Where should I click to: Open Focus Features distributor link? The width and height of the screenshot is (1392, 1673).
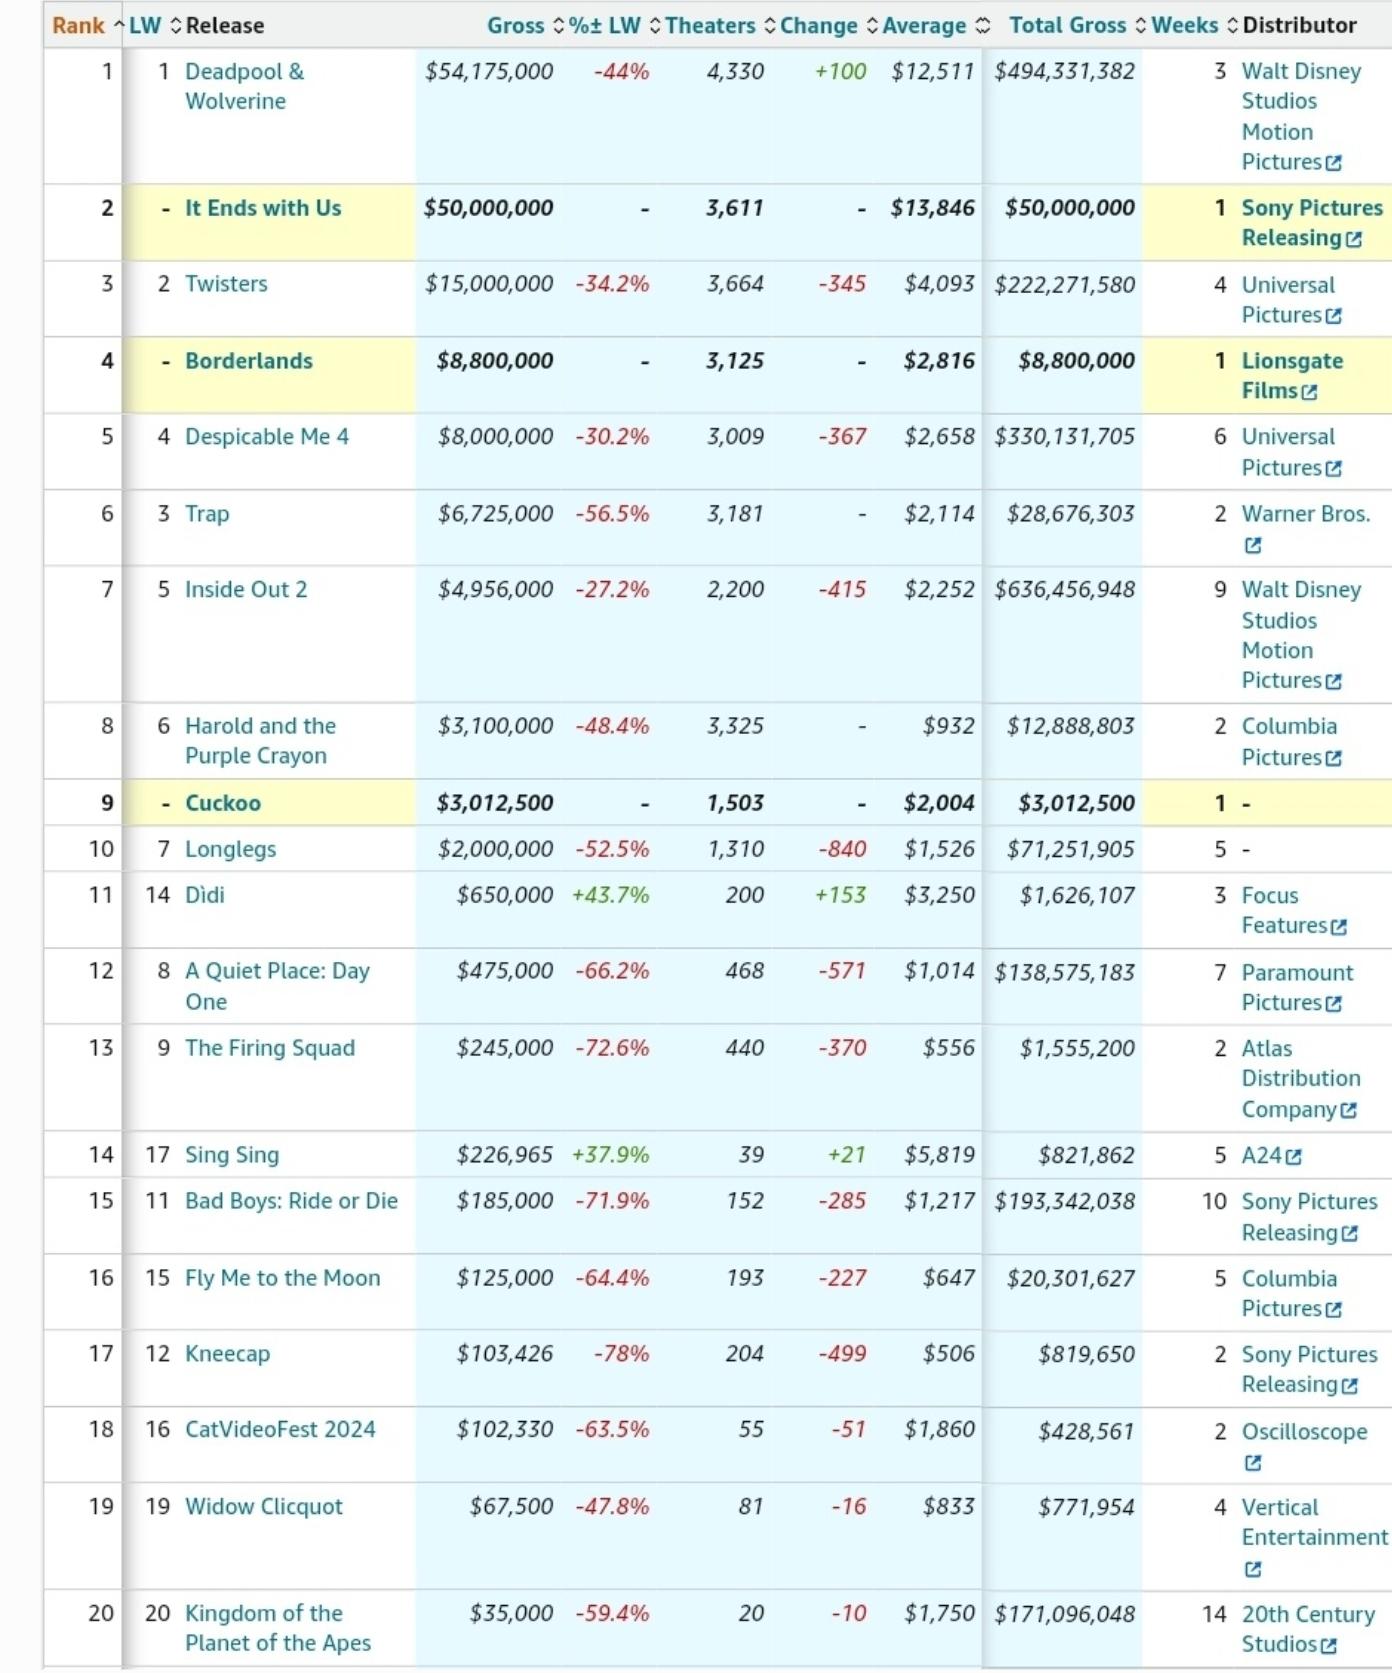1284,911
